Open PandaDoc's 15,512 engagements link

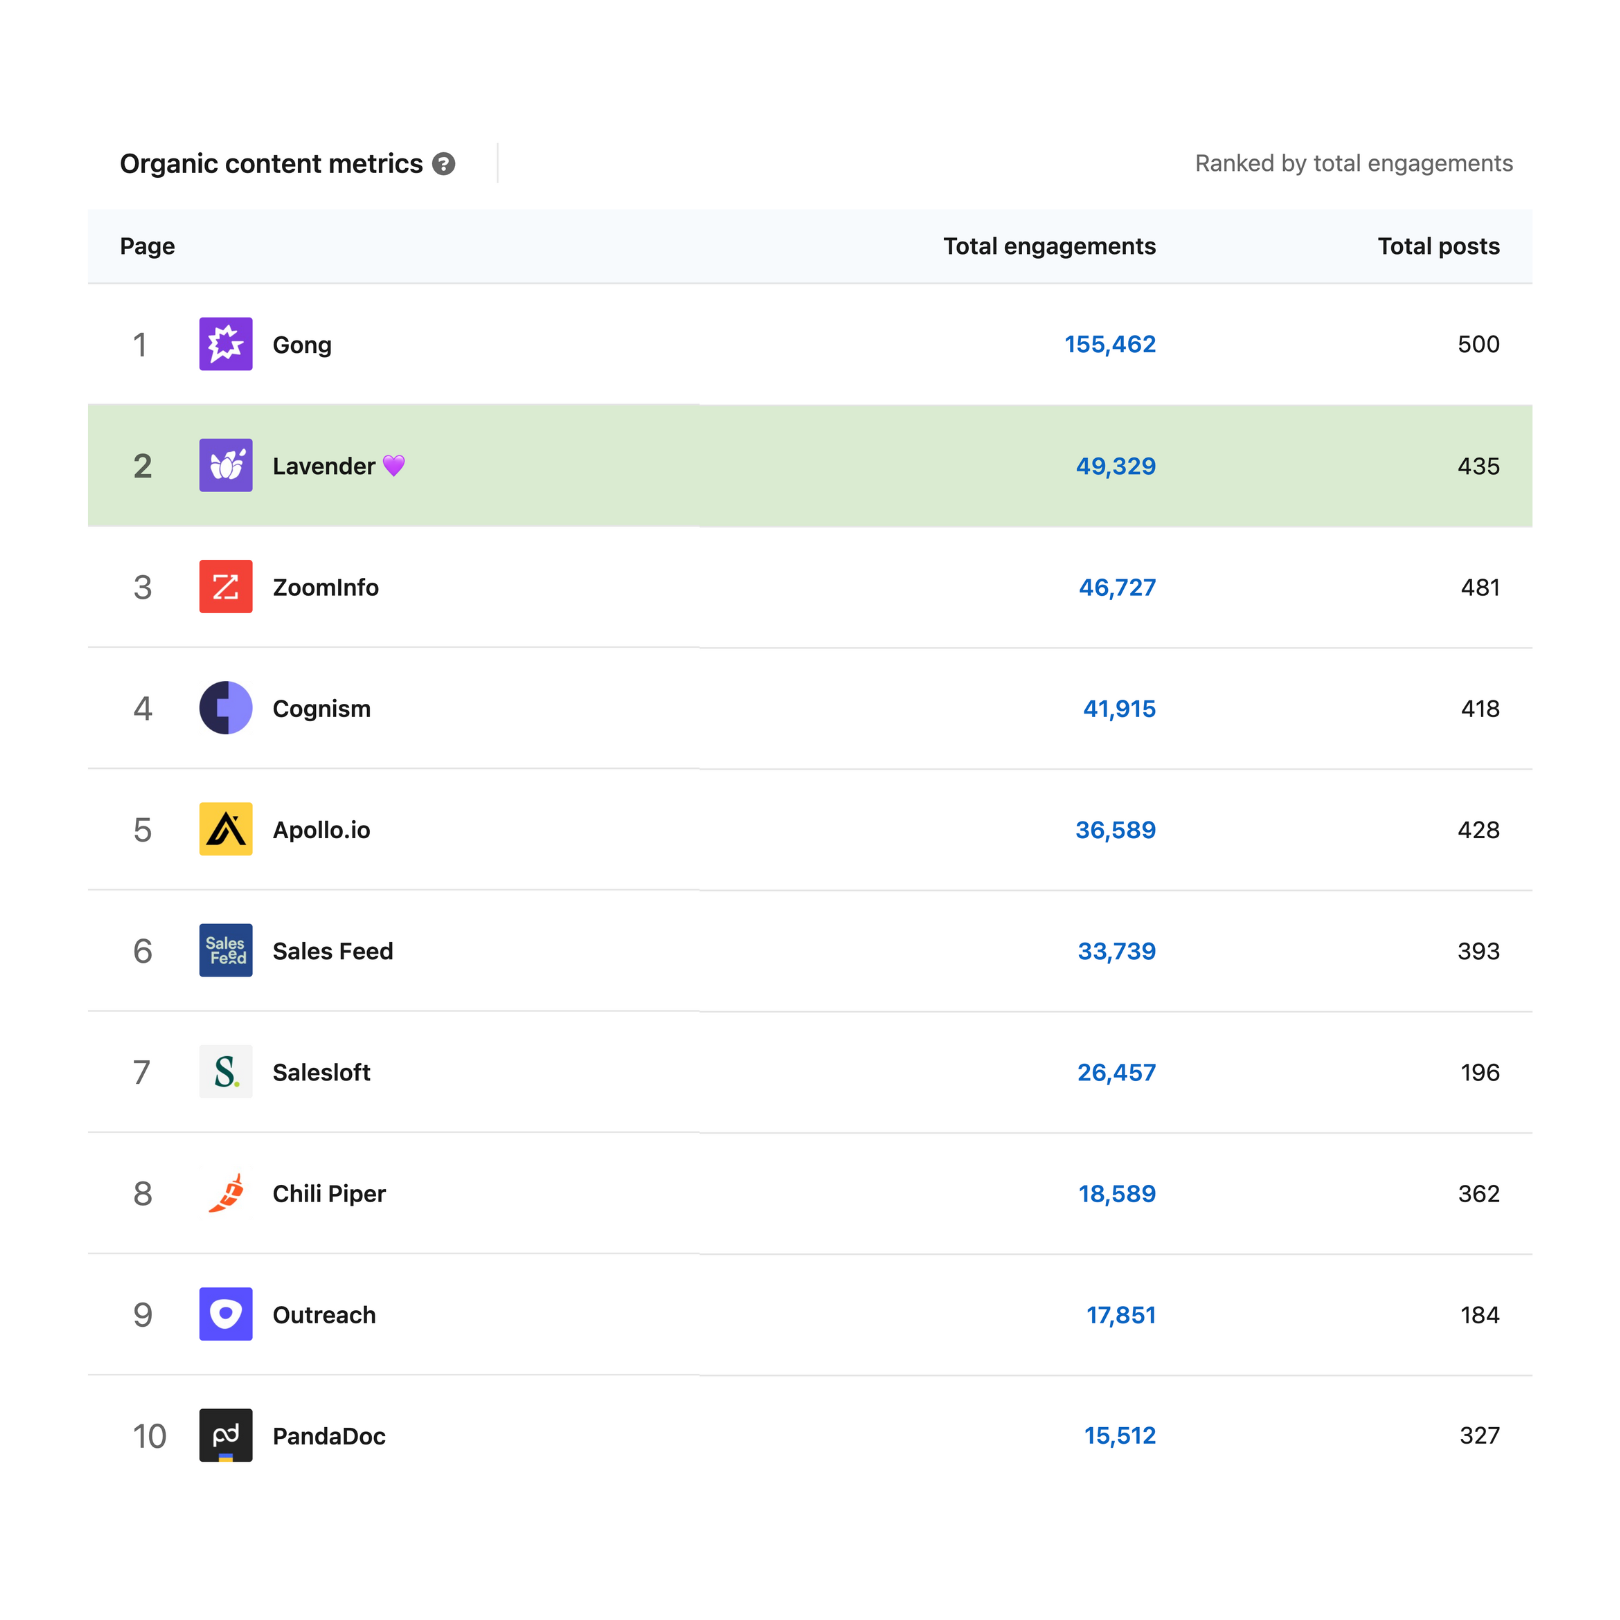(x=1120, y=1436)
